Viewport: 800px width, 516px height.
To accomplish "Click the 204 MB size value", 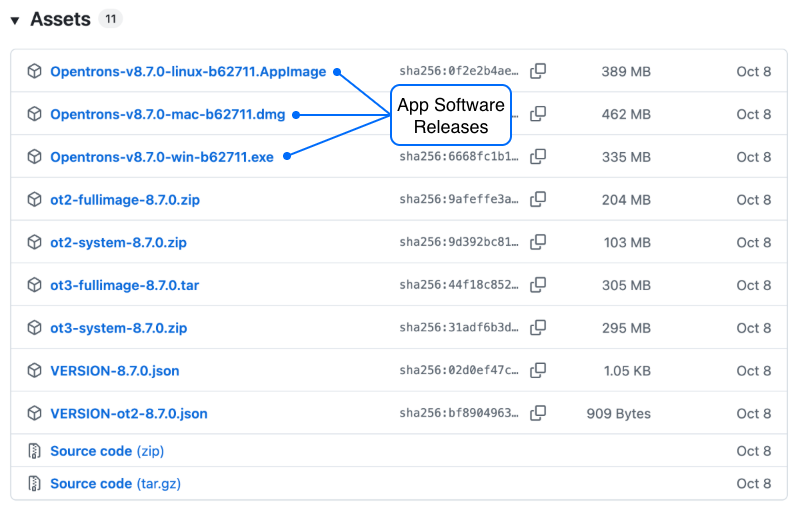I will pyautogui.click(x=626, y=200).
